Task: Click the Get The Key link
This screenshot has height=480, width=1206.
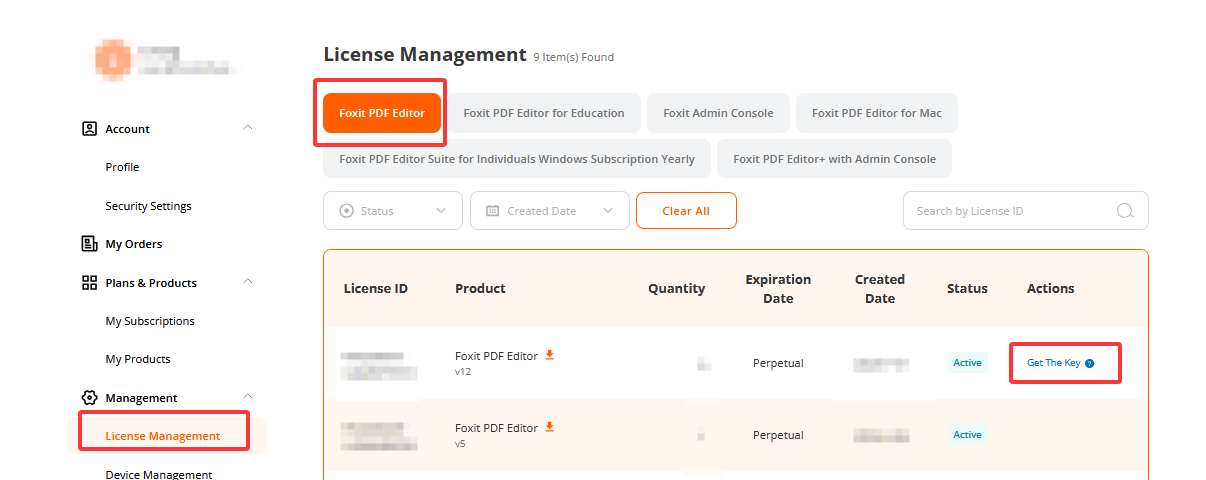Action: click(1054, 363)
